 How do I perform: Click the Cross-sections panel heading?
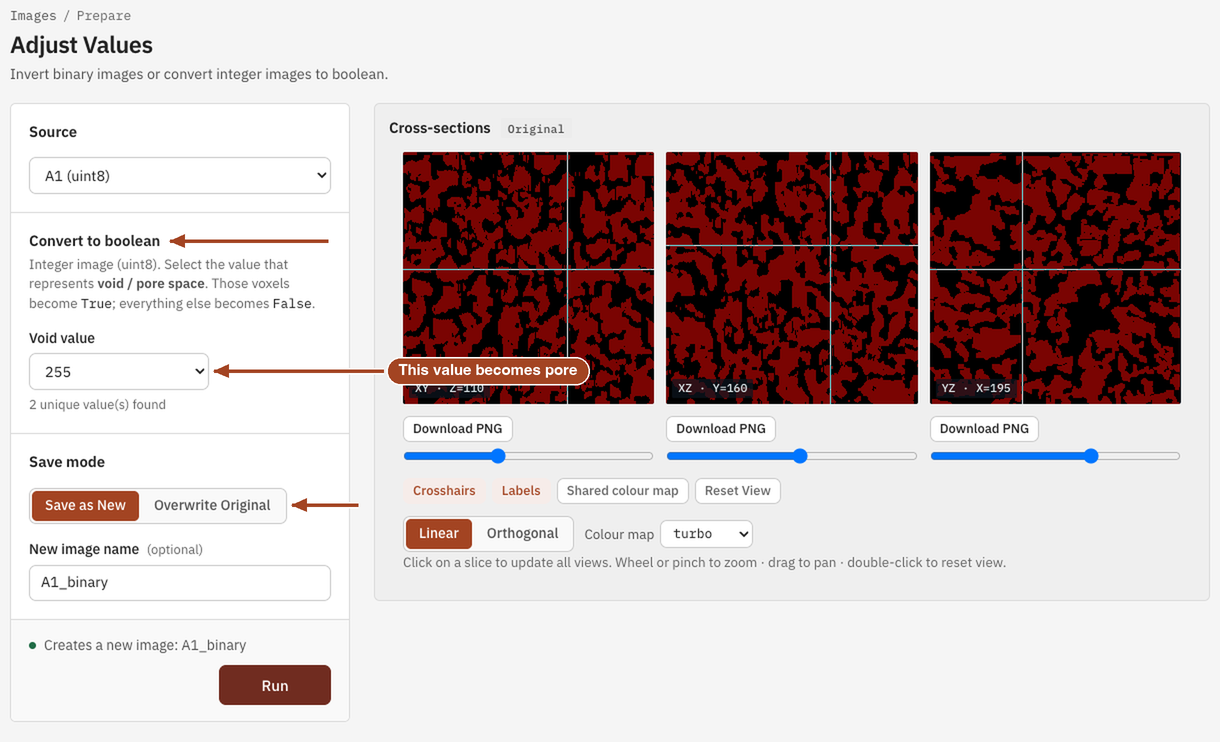[x=440, y=128]
